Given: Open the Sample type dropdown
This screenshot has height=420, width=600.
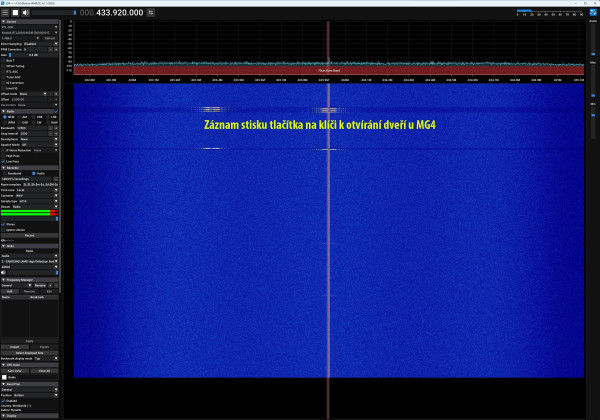Looking at the screenshot, I should [38, 201].
